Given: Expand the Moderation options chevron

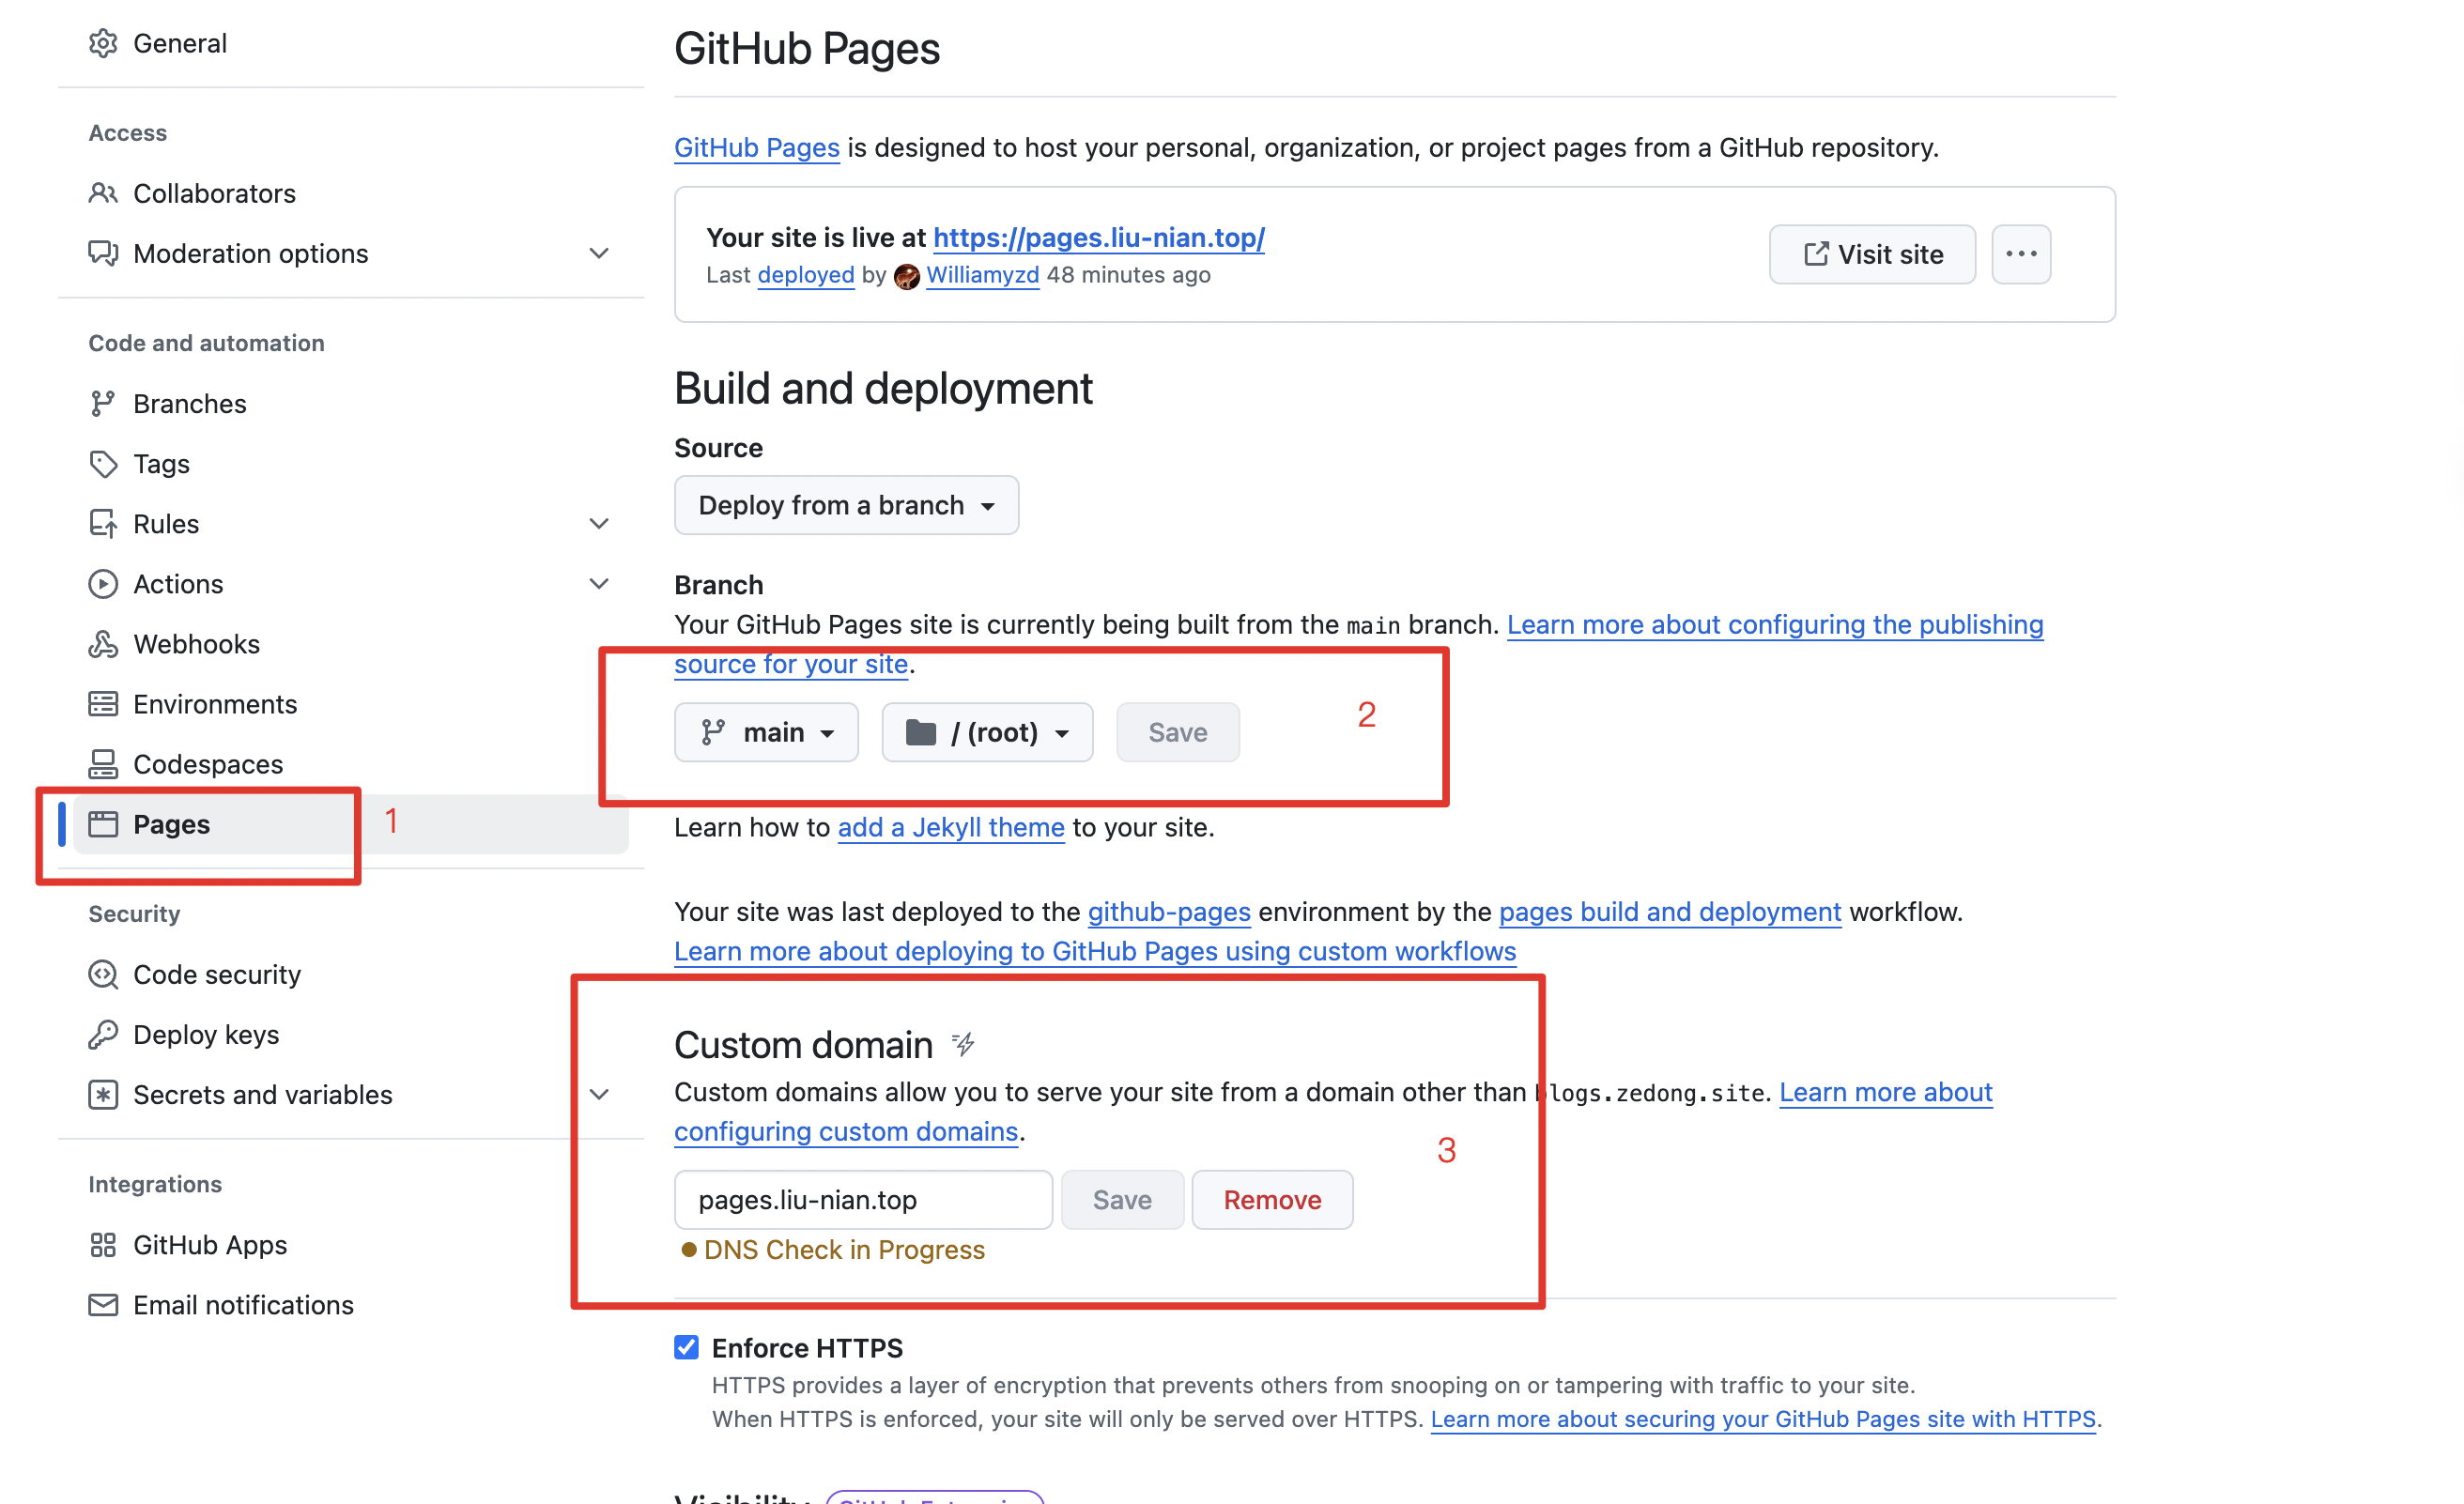Looking at the screenshot, I should [598, 253].
